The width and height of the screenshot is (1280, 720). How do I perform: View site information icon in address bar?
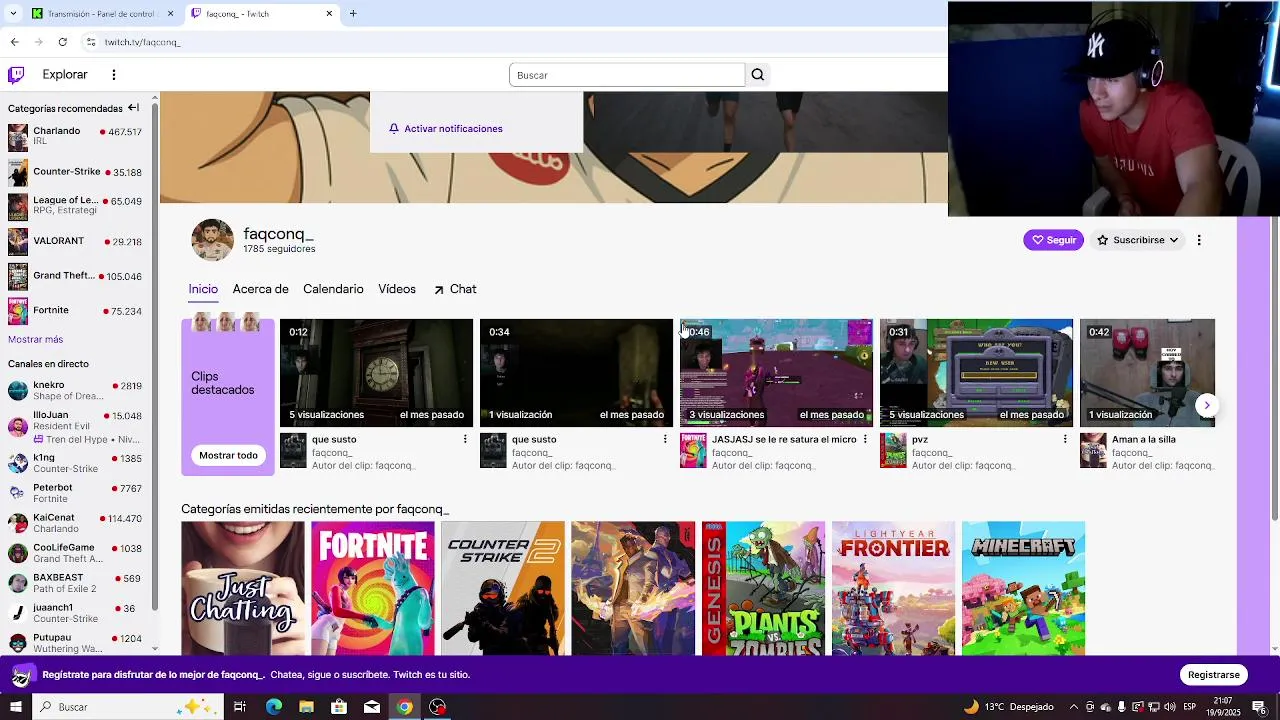point(91,42)
